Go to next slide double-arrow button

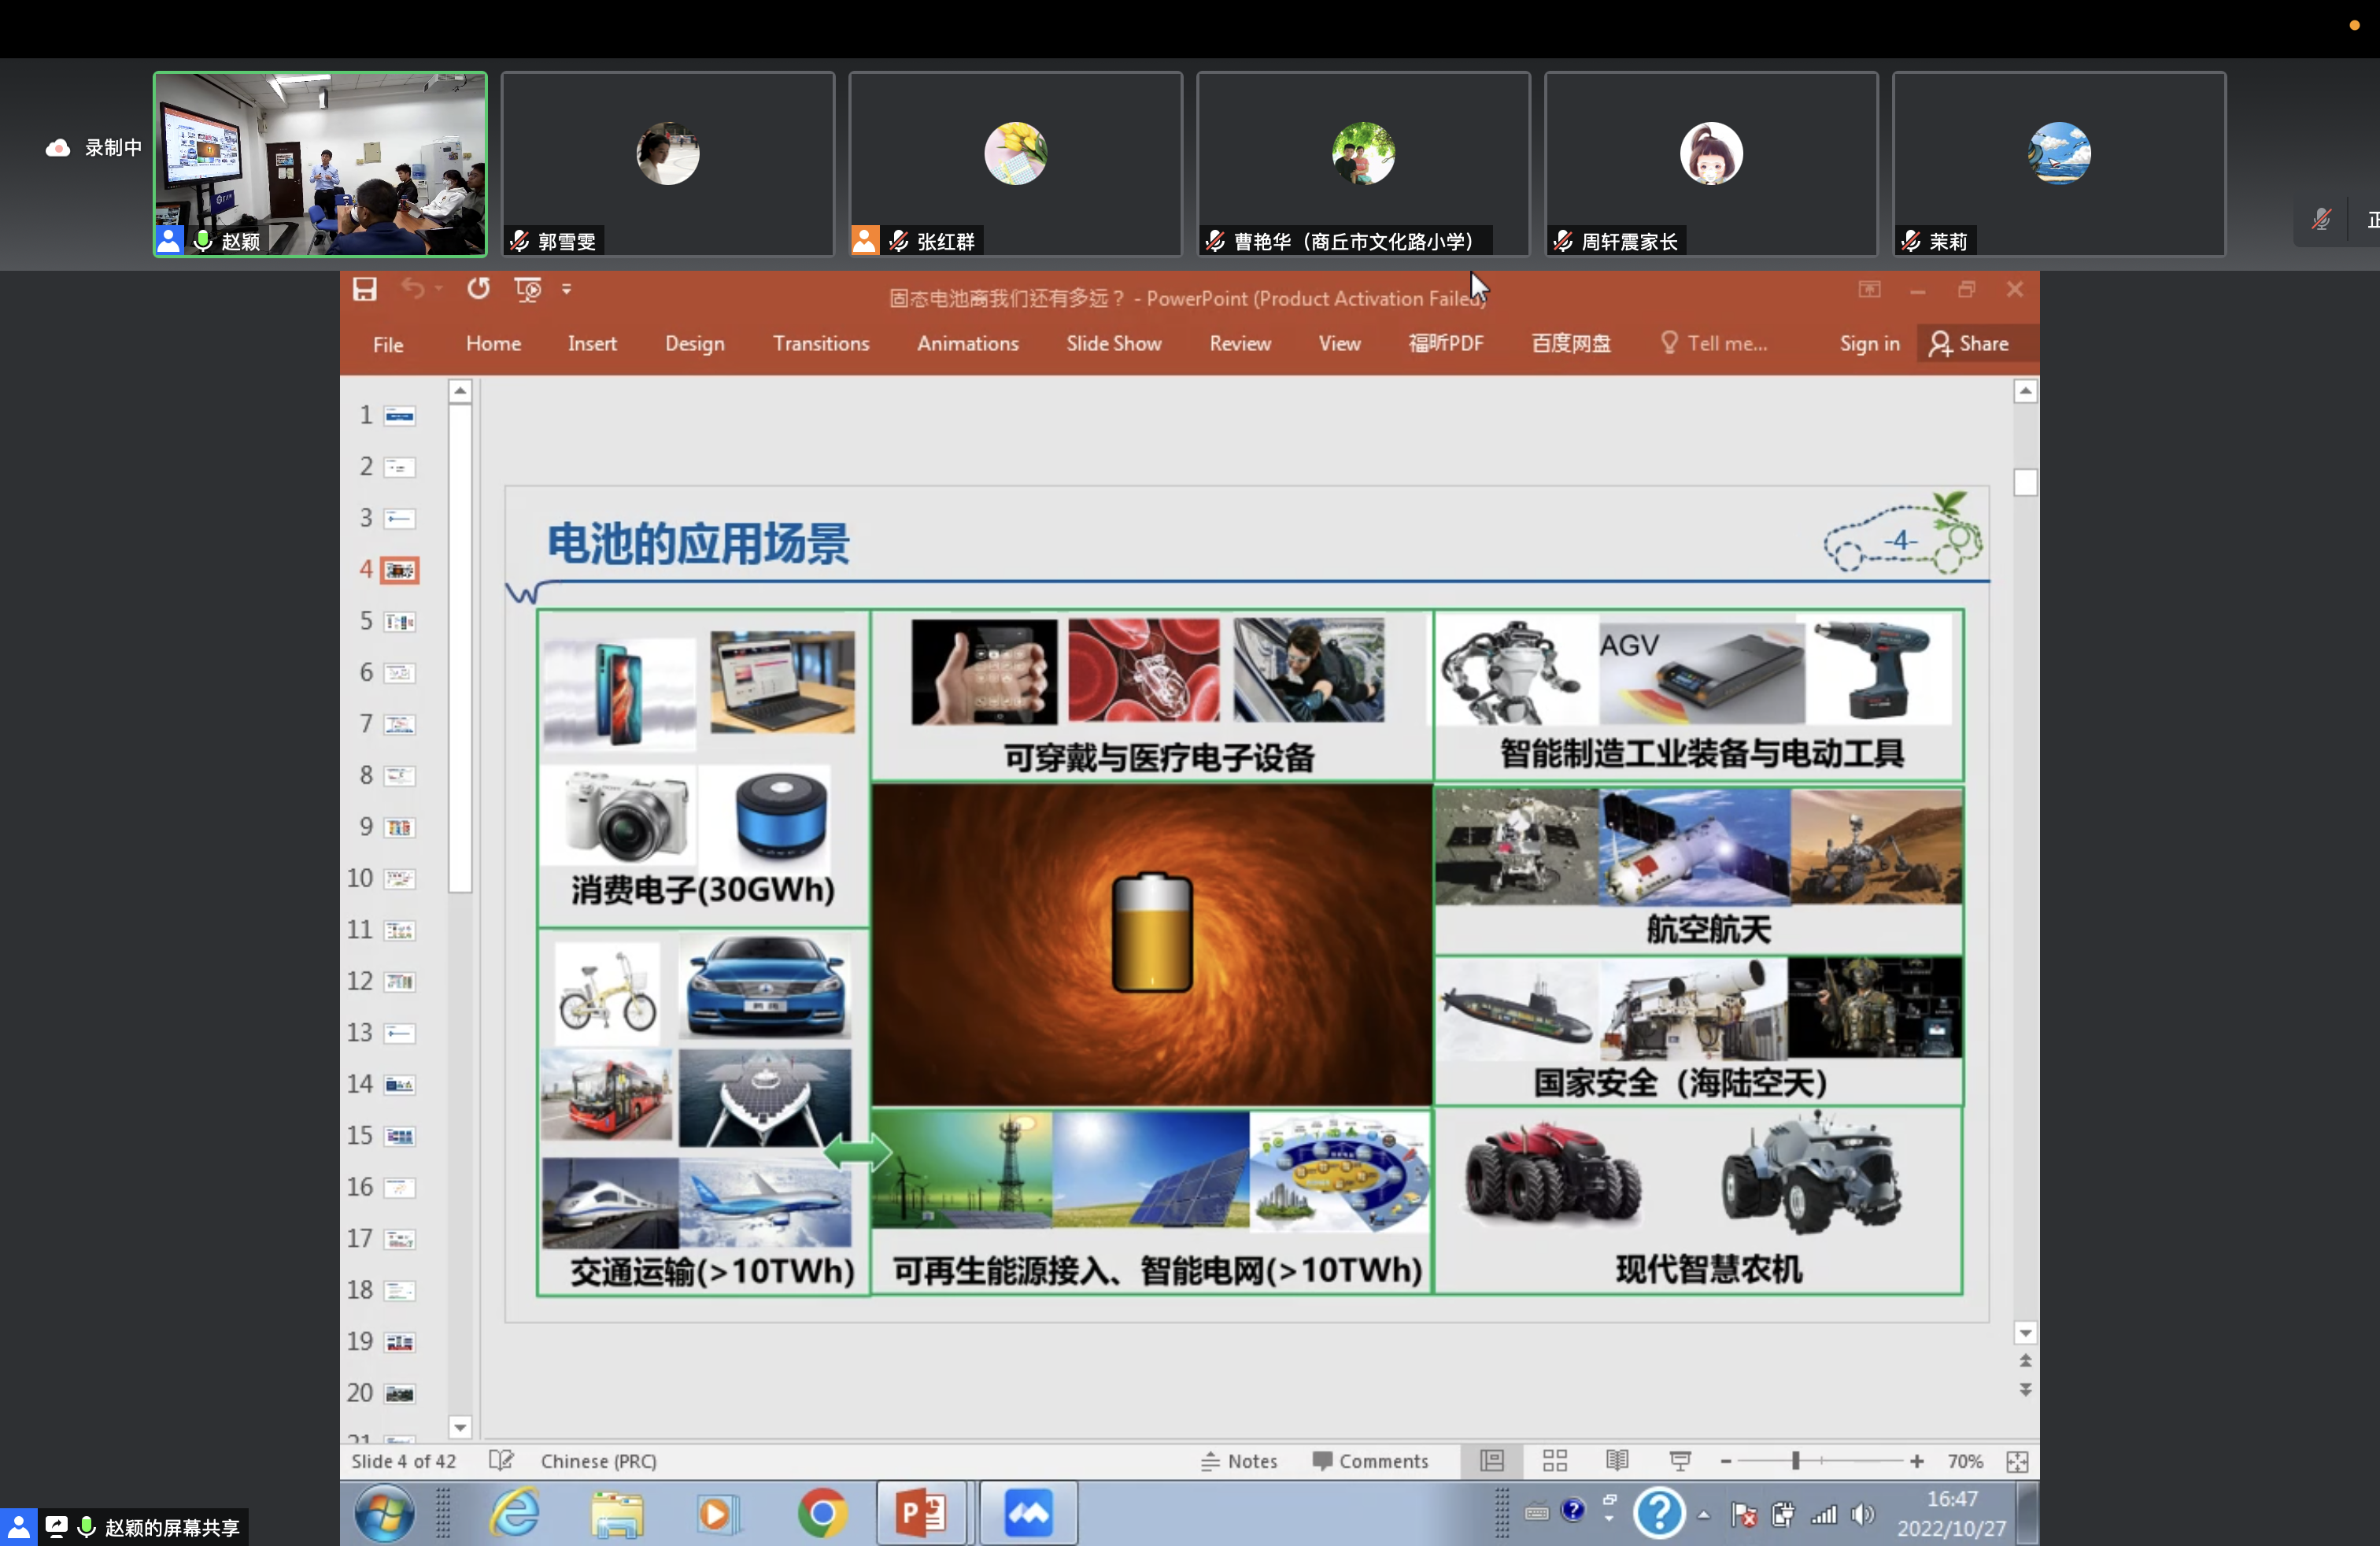tap(2025, 1390)
